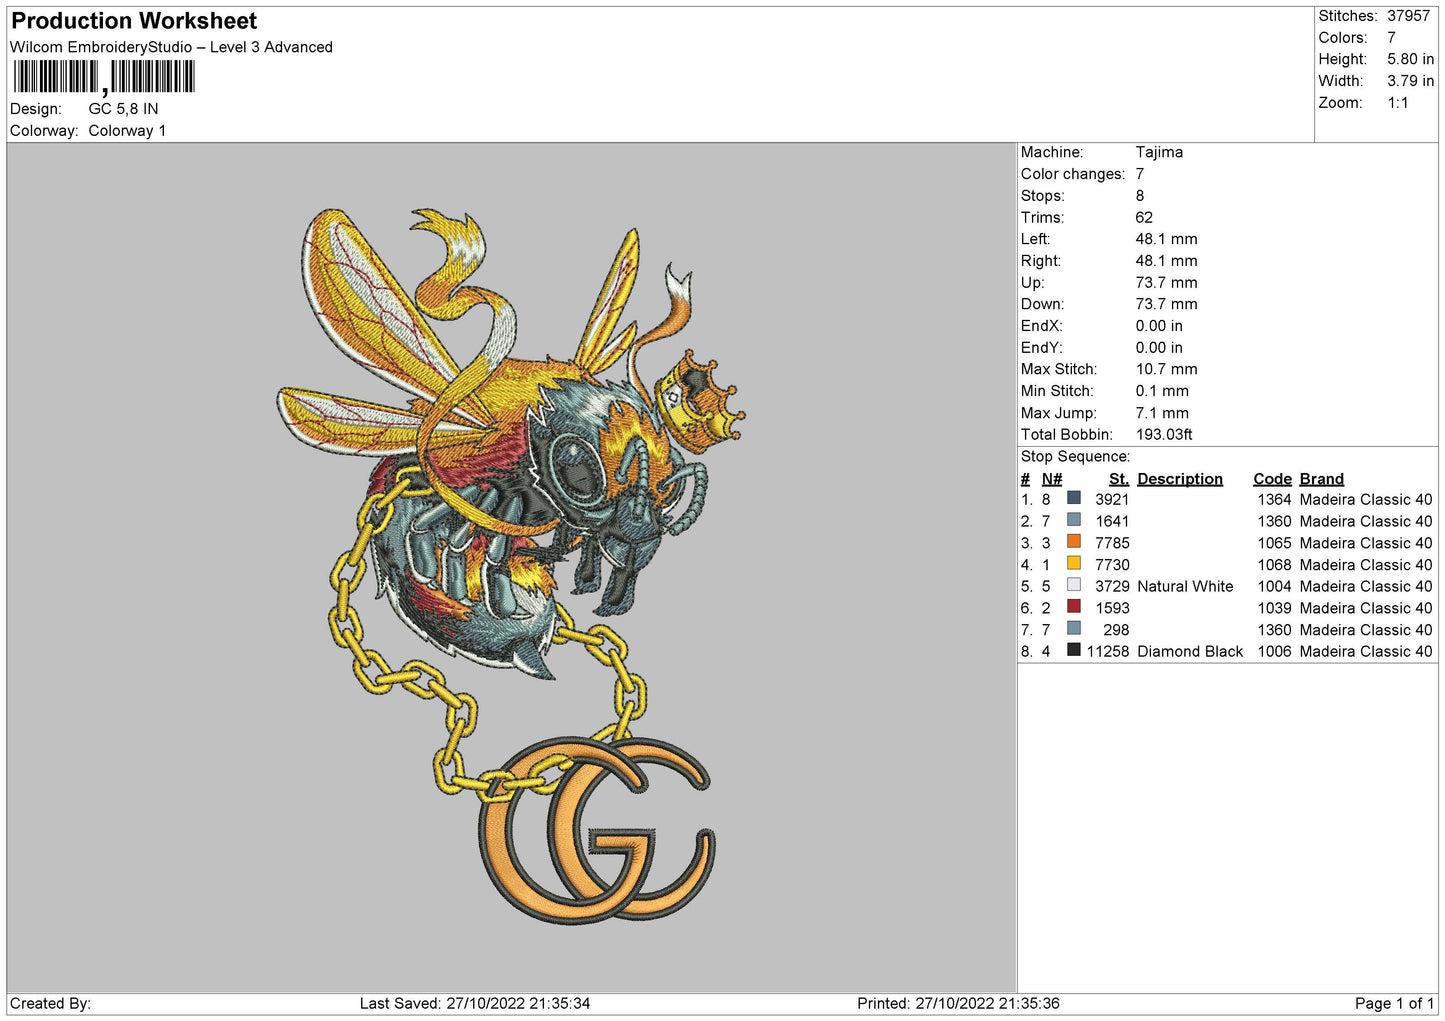This screenshot has width=1445, height=1021.
Task: Click thread code '1068'
Action: (x=1274, y=564)
